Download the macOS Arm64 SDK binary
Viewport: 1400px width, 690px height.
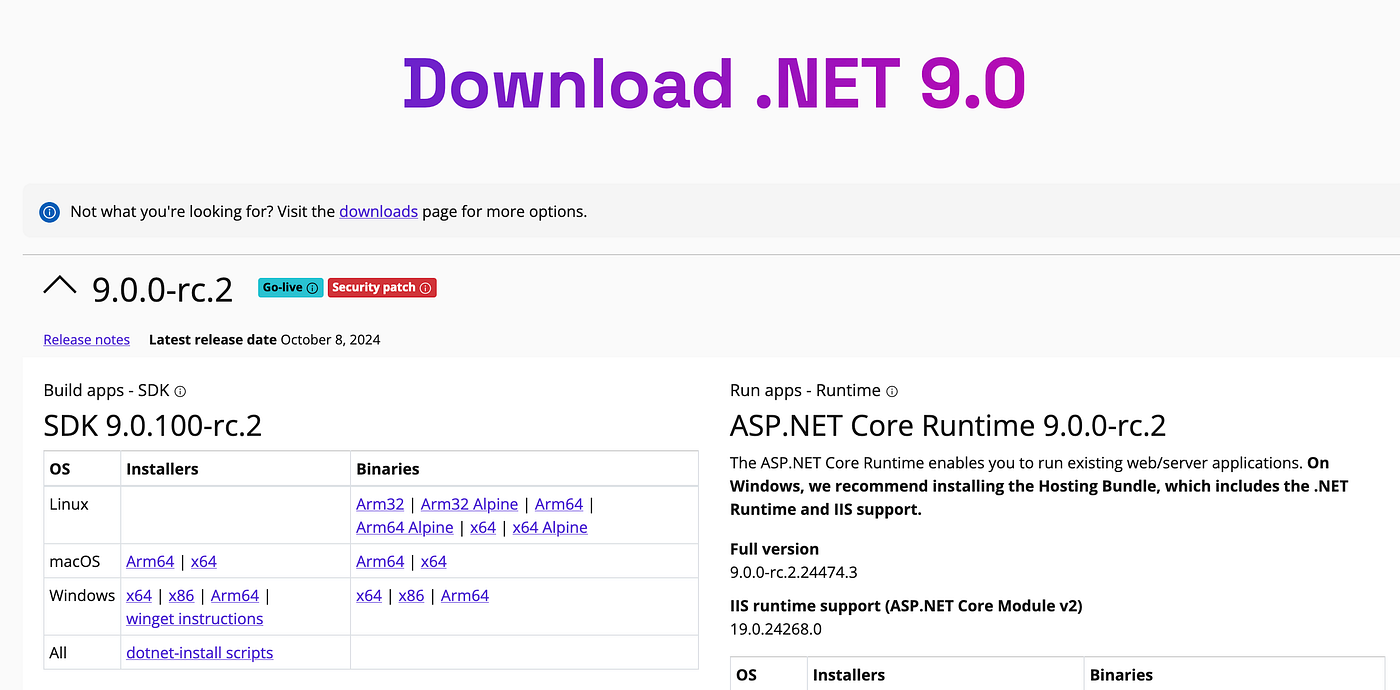(380, 562)
